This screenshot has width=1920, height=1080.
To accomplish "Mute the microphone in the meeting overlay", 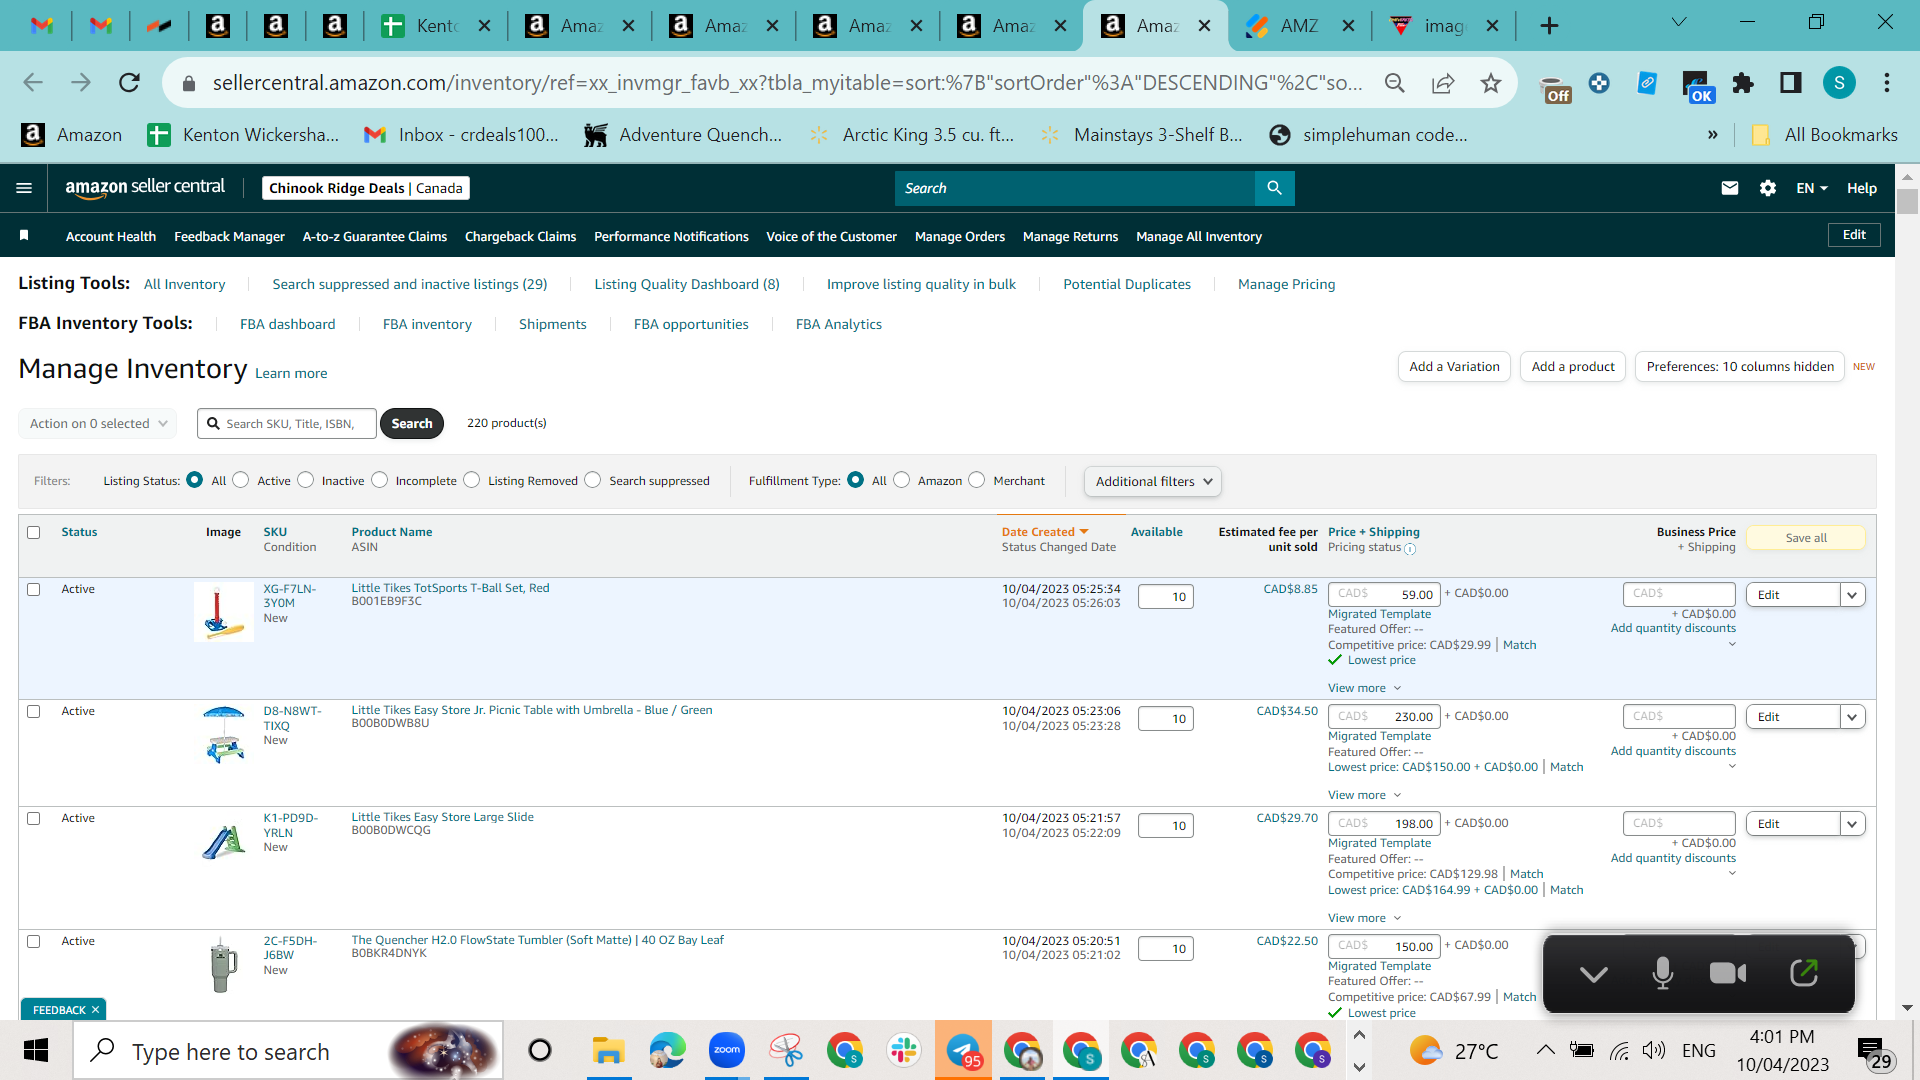I will pos(1662,973).
